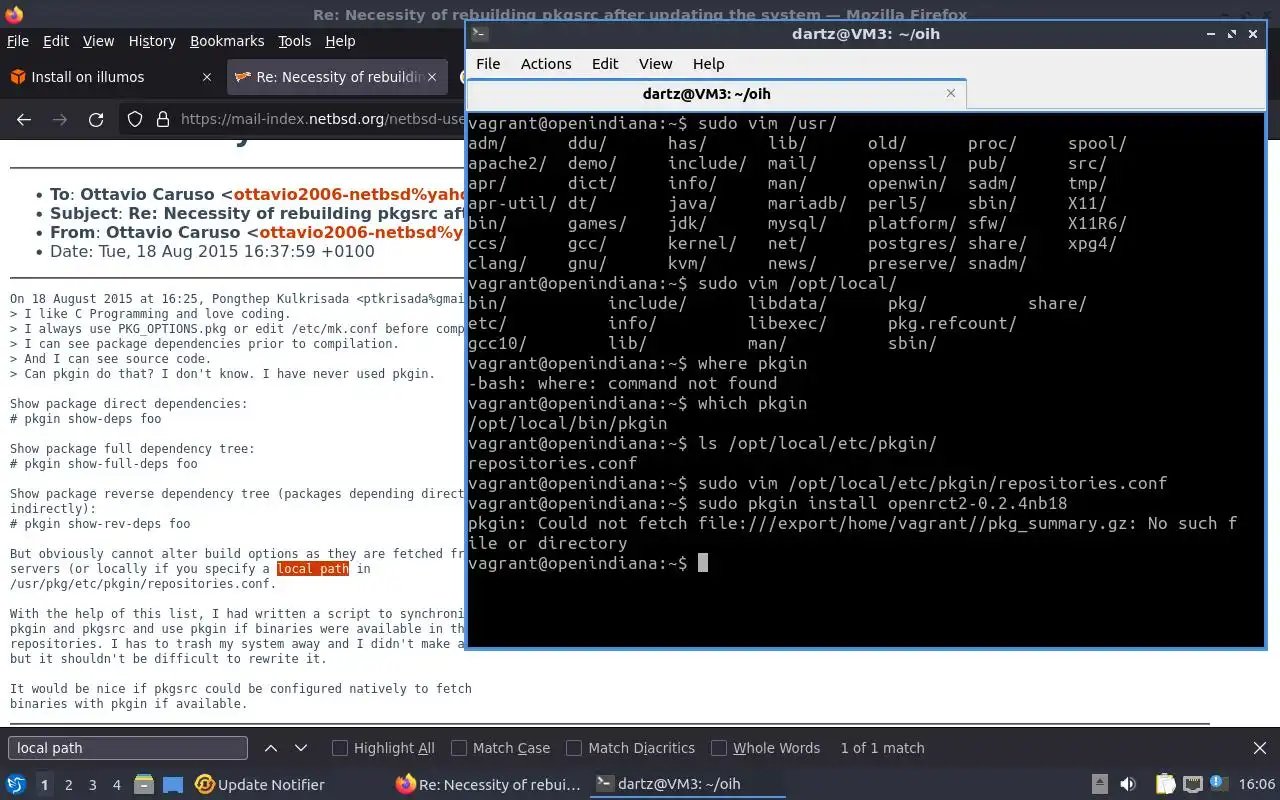Viewport: 1280px width, 800px height.
Task: Click the show desktop icon in taskbar
Action: pos(173,784)
